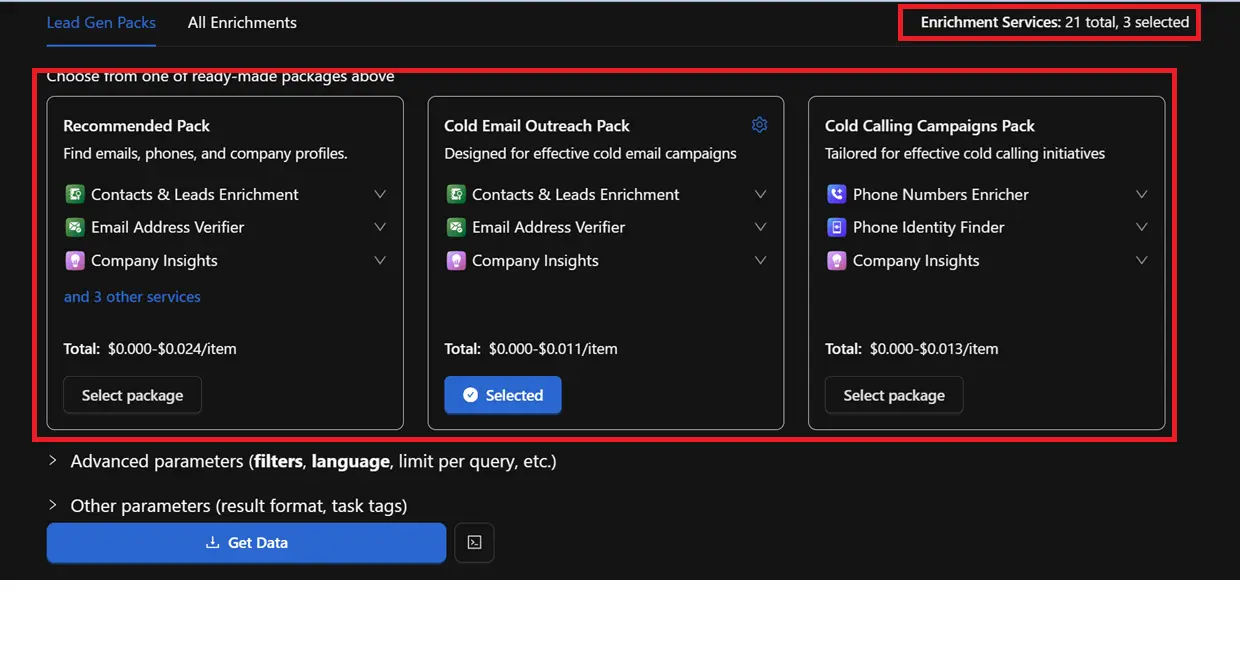This screenshot has width=1240, height=668.
Task: Click Company Insights icon in Cold Email Outreach Pack
Action: (456, 260)
